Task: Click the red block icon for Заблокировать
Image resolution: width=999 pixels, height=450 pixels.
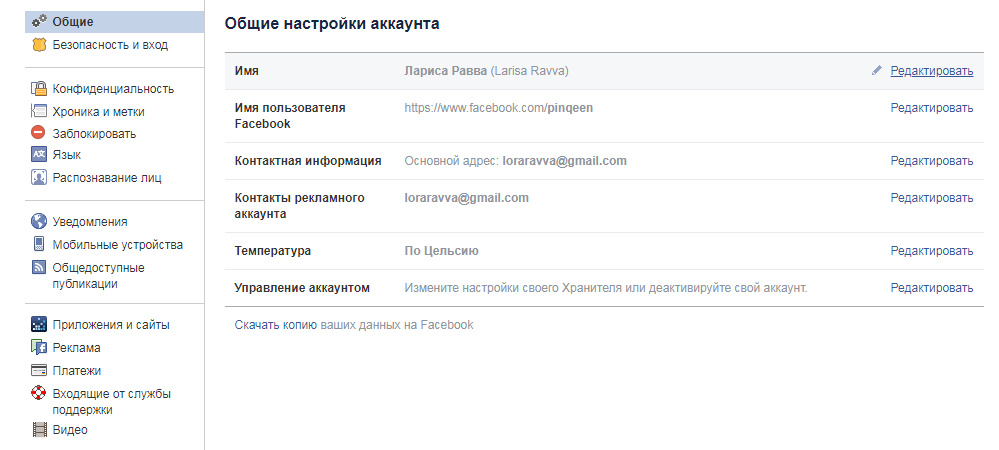Action: point(39,133)
